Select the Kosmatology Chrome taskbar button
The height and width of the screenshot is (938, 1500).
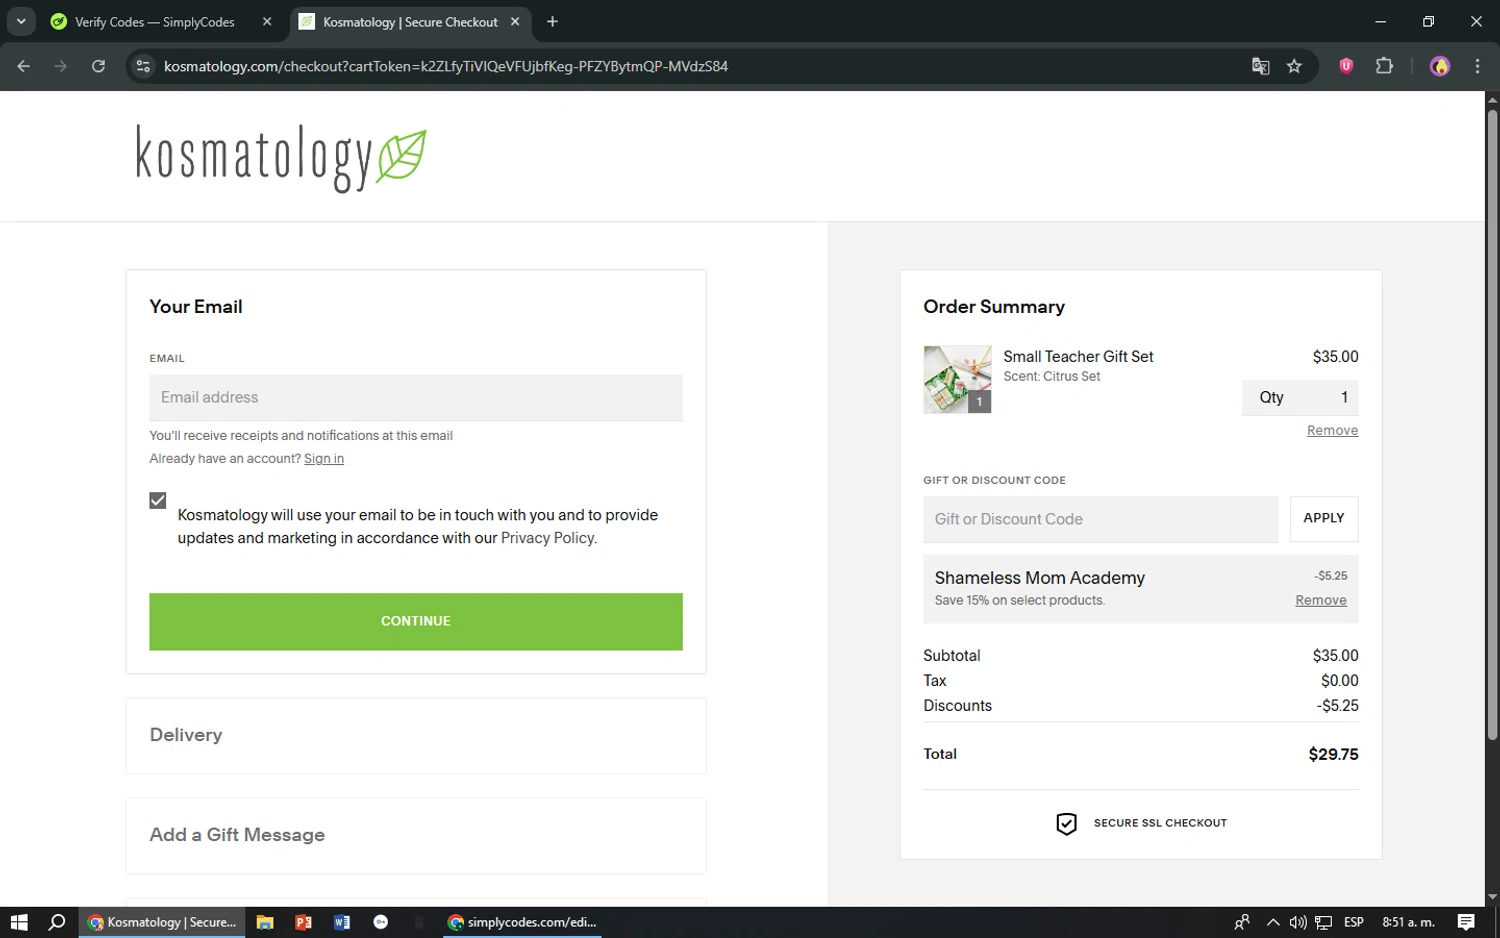[x=162, y=922]
